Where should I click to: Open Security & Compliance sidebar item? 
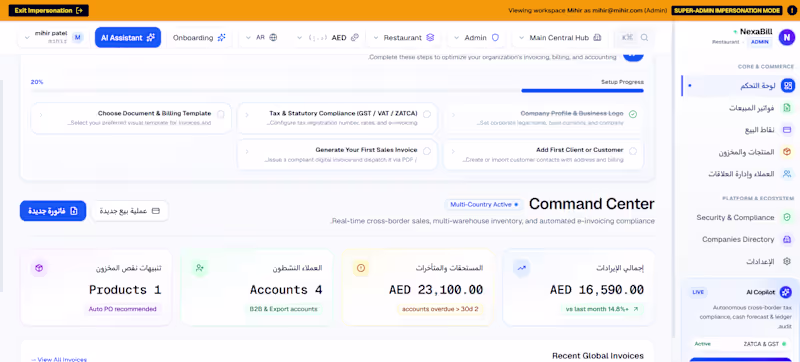coord(743,218)
